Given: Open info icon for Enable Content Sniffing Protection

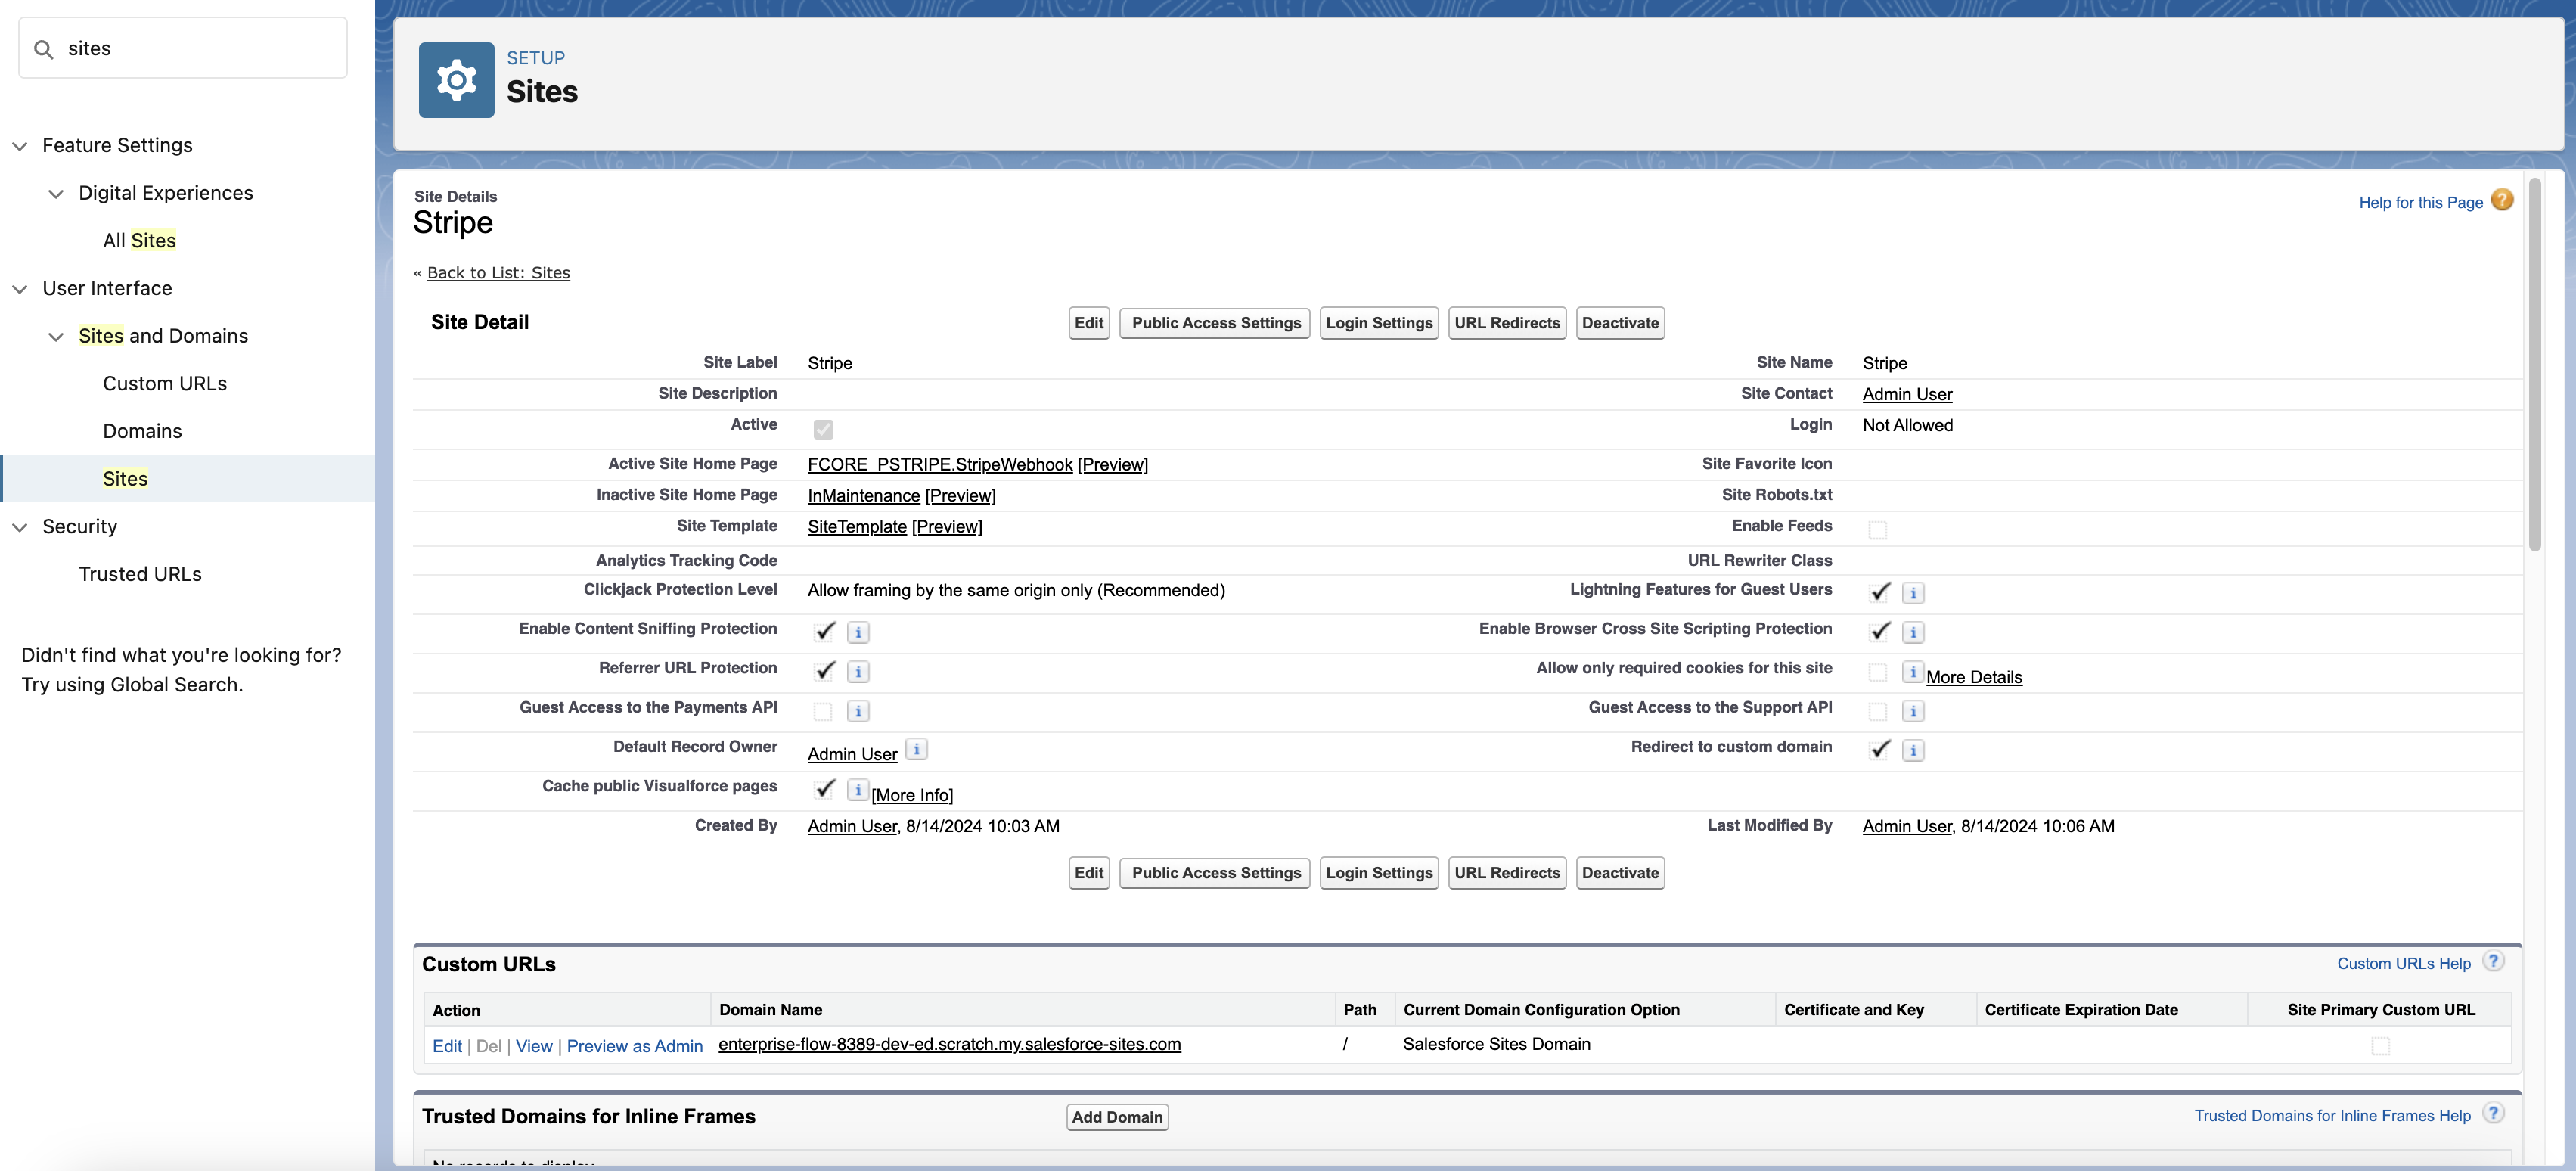Looking at the screenshot, I should (858, 632).
